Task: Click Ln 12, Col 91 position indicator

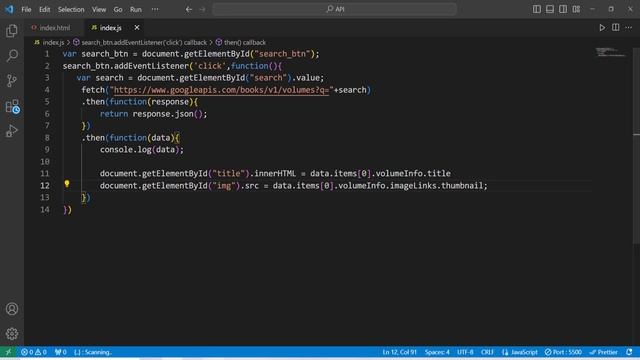Action: click(x=400, y=352)
